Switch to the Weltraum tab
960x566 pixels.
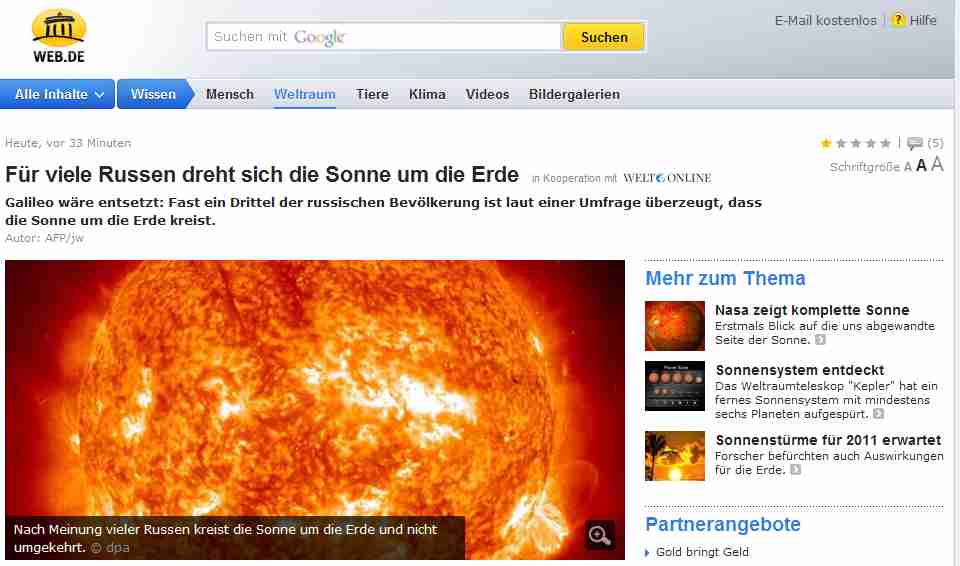coord(304,94)
